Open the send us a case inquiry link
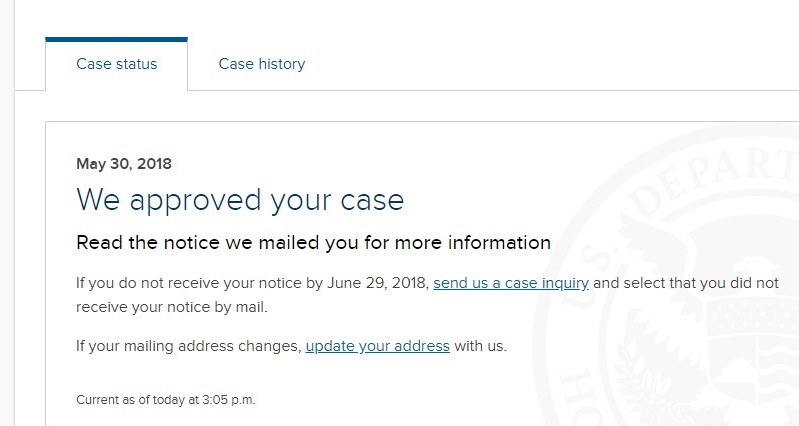799x426 pixels. click(511, 283)
